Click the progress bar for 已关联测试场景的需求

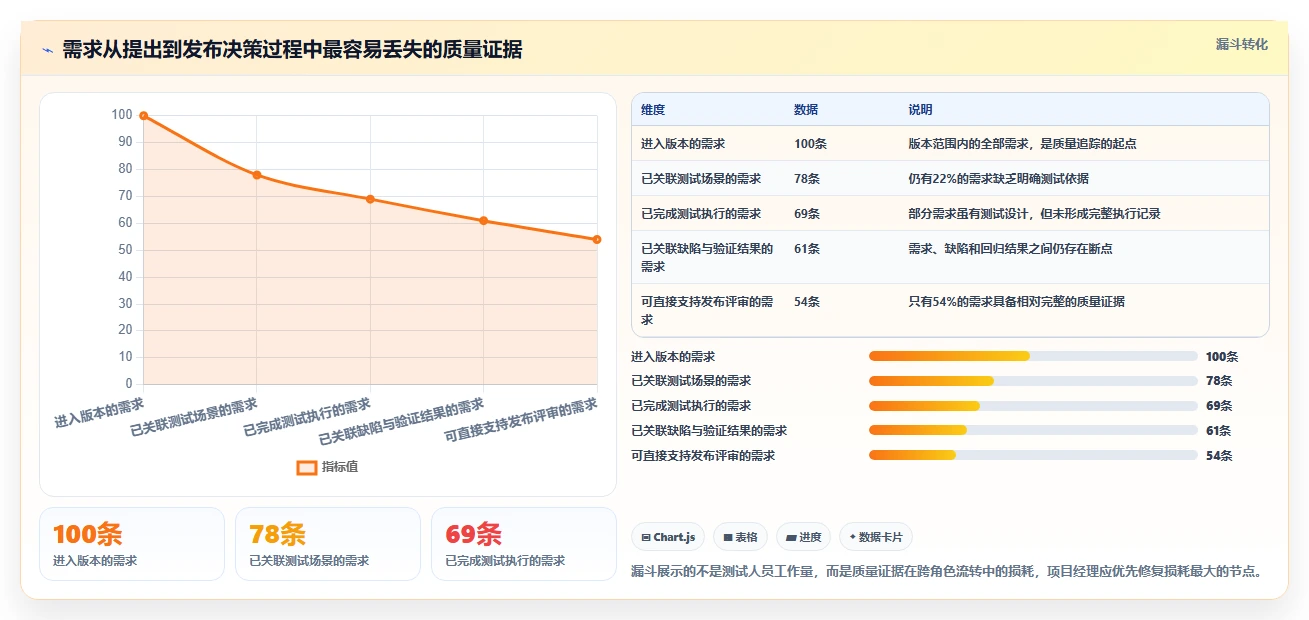[1033, 381]
